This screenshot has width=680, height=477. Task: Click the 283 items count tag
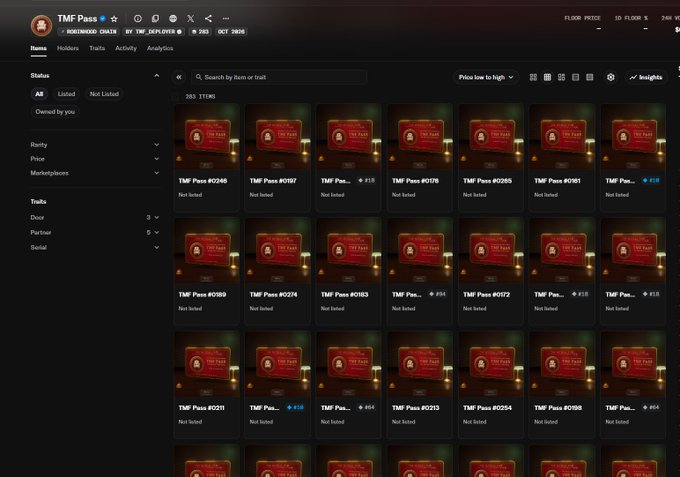(x=200, y=32)
